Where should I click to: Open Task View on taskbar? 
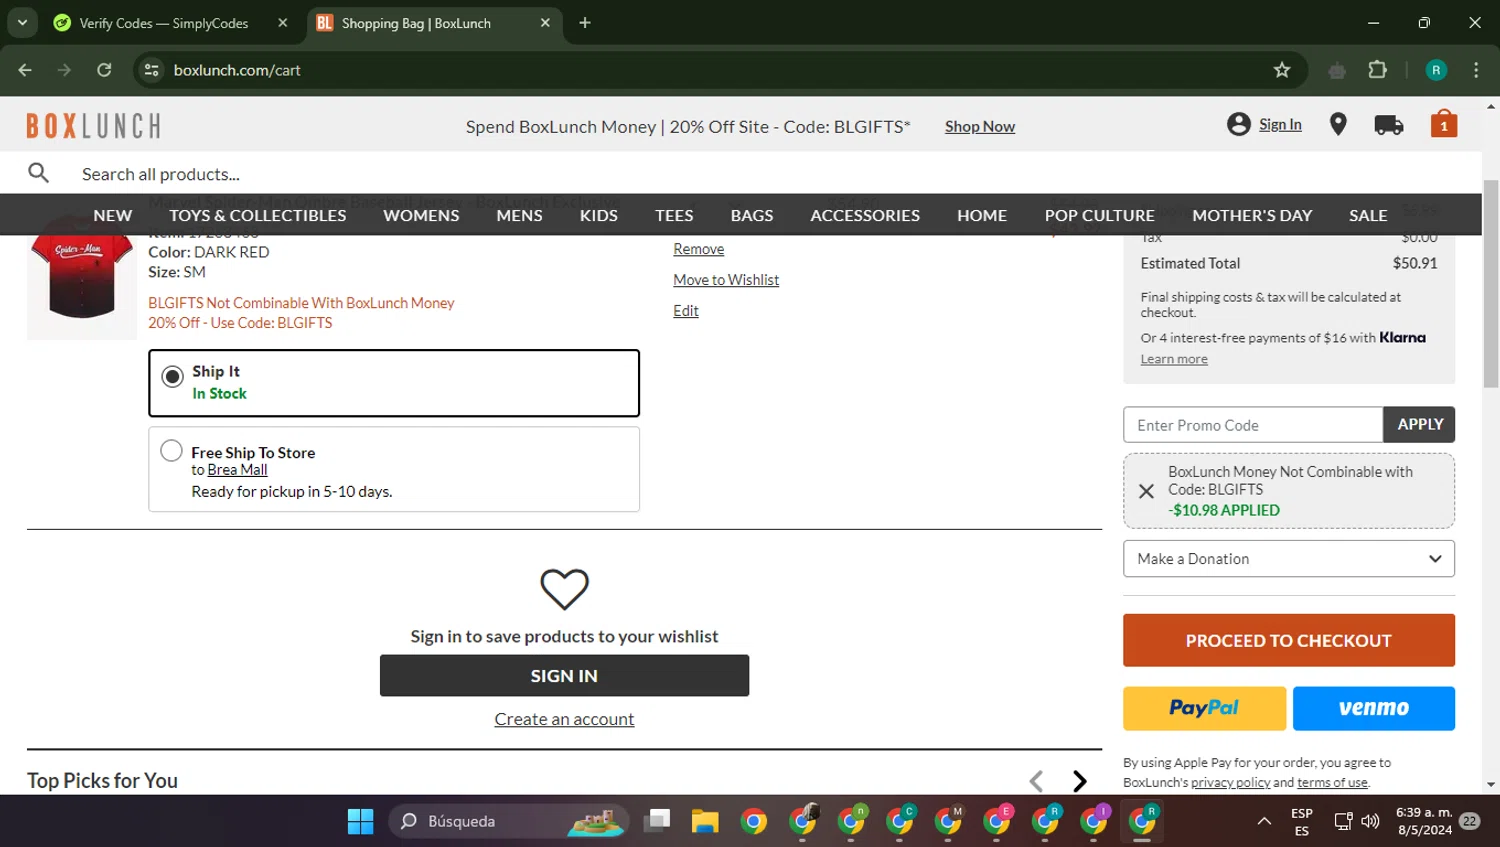pos(657,821)
